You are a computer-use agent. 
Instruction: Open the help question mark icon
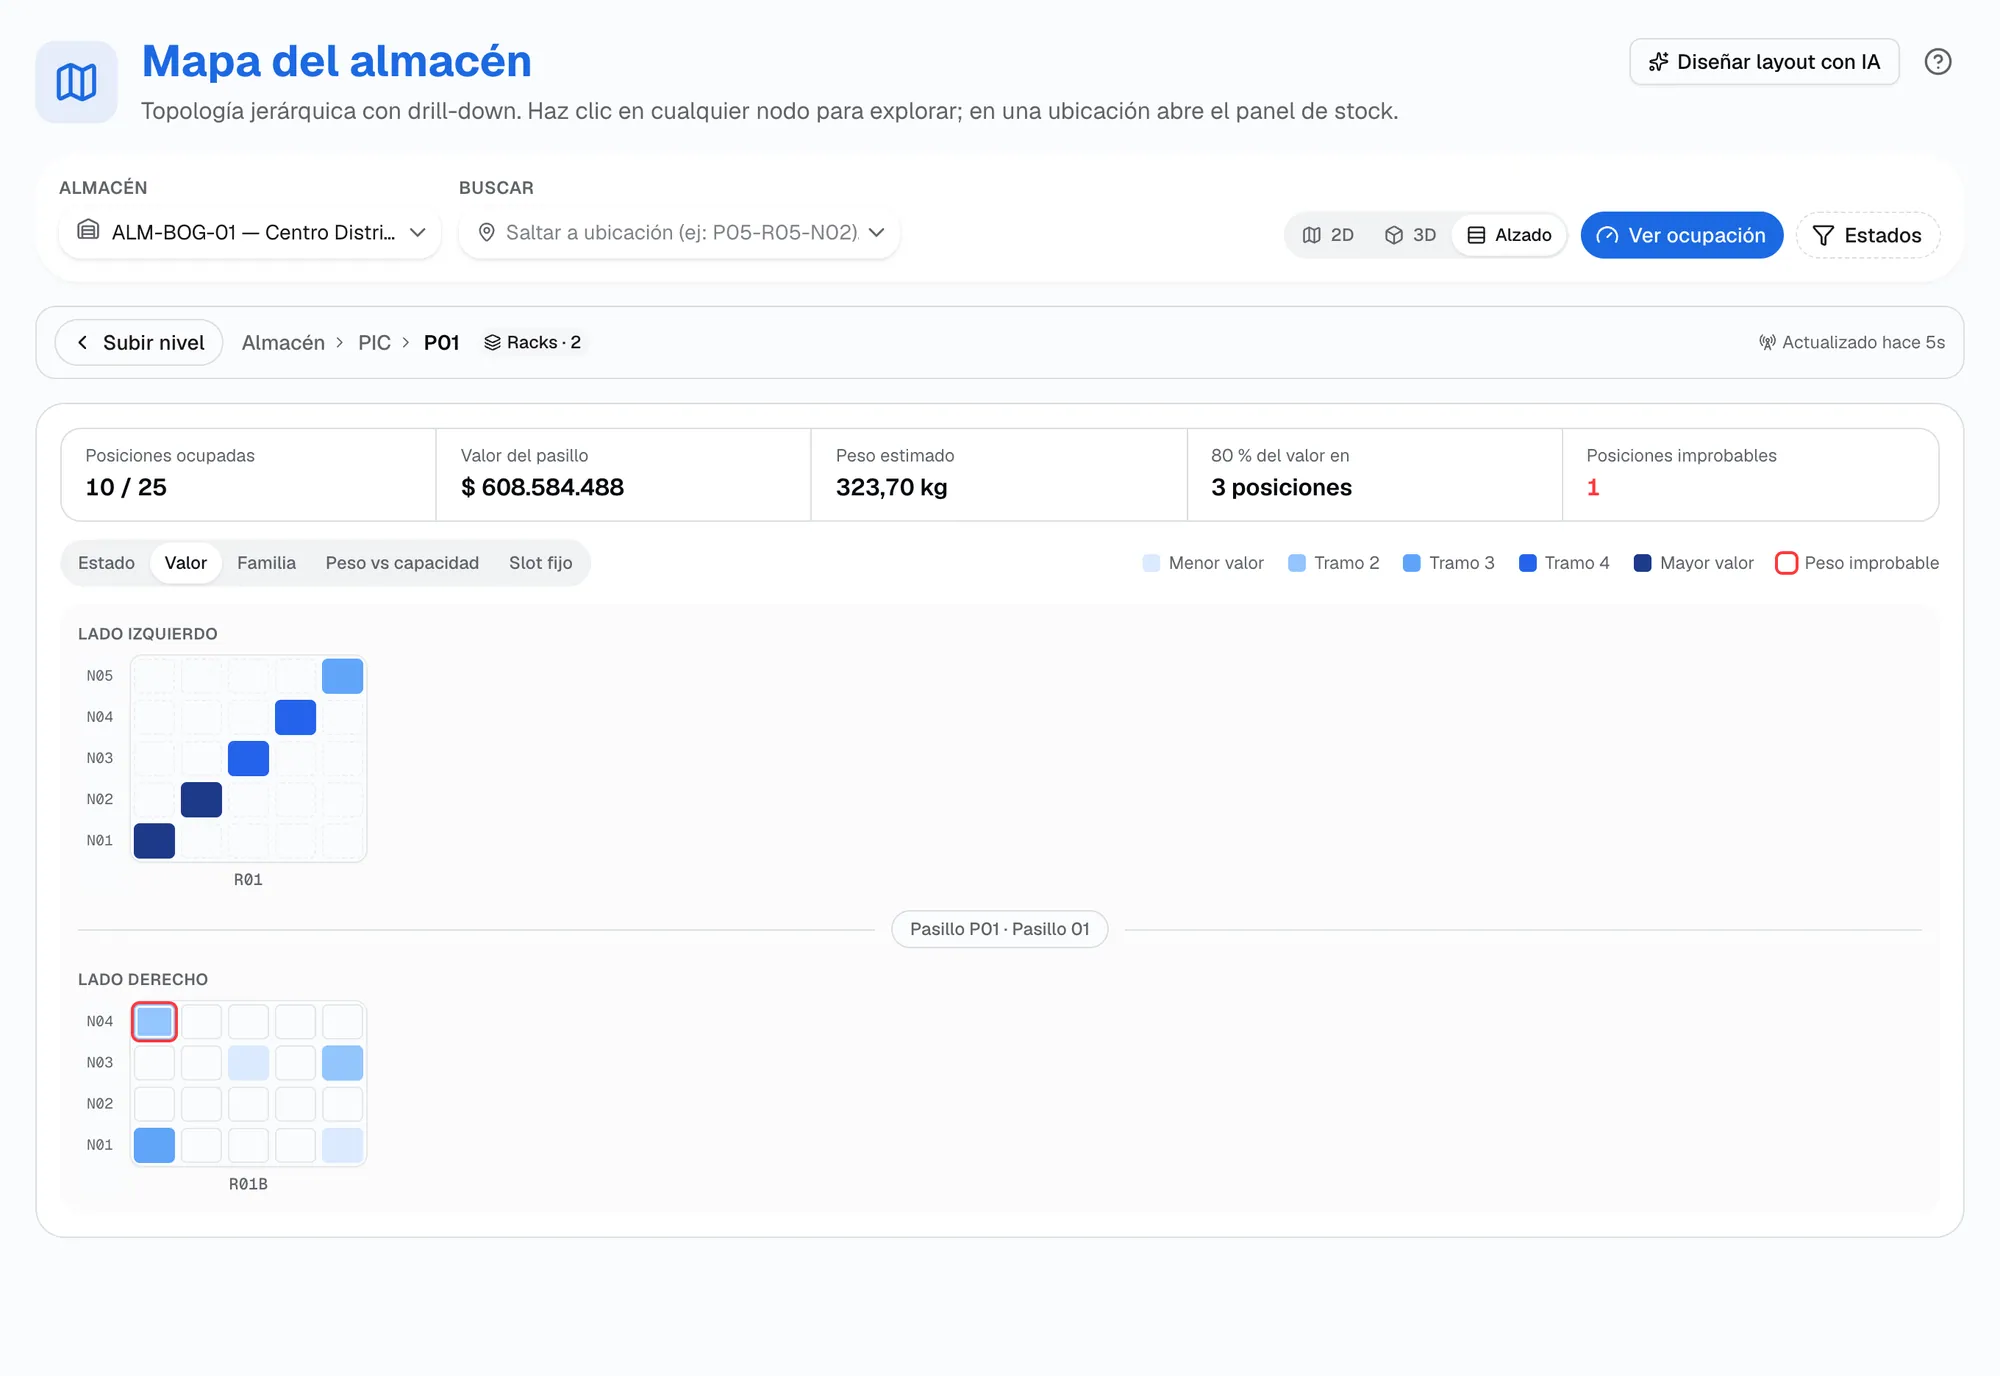pos(1938,62)
